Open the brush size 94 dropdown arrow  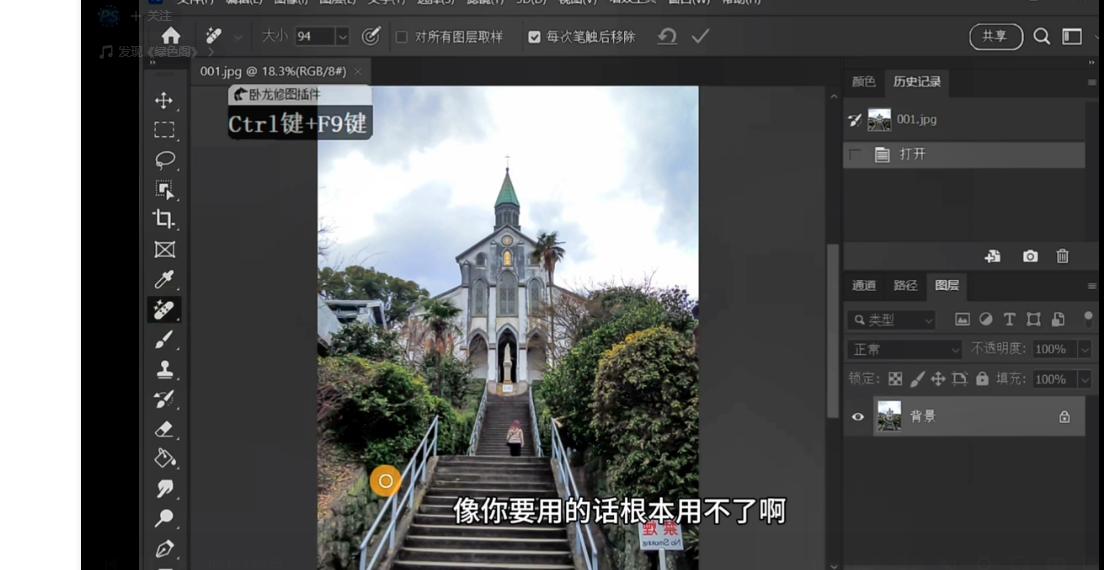[342, 37]
